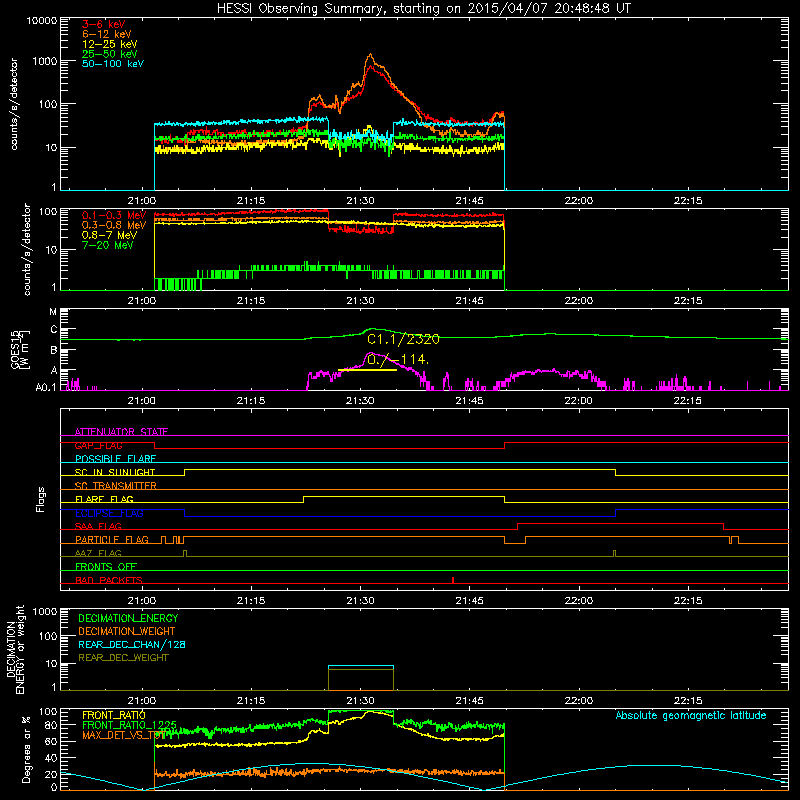800x800 pixels.
Task: Select the FLARE_FLAG label
Action: click(x=104, y=499)
